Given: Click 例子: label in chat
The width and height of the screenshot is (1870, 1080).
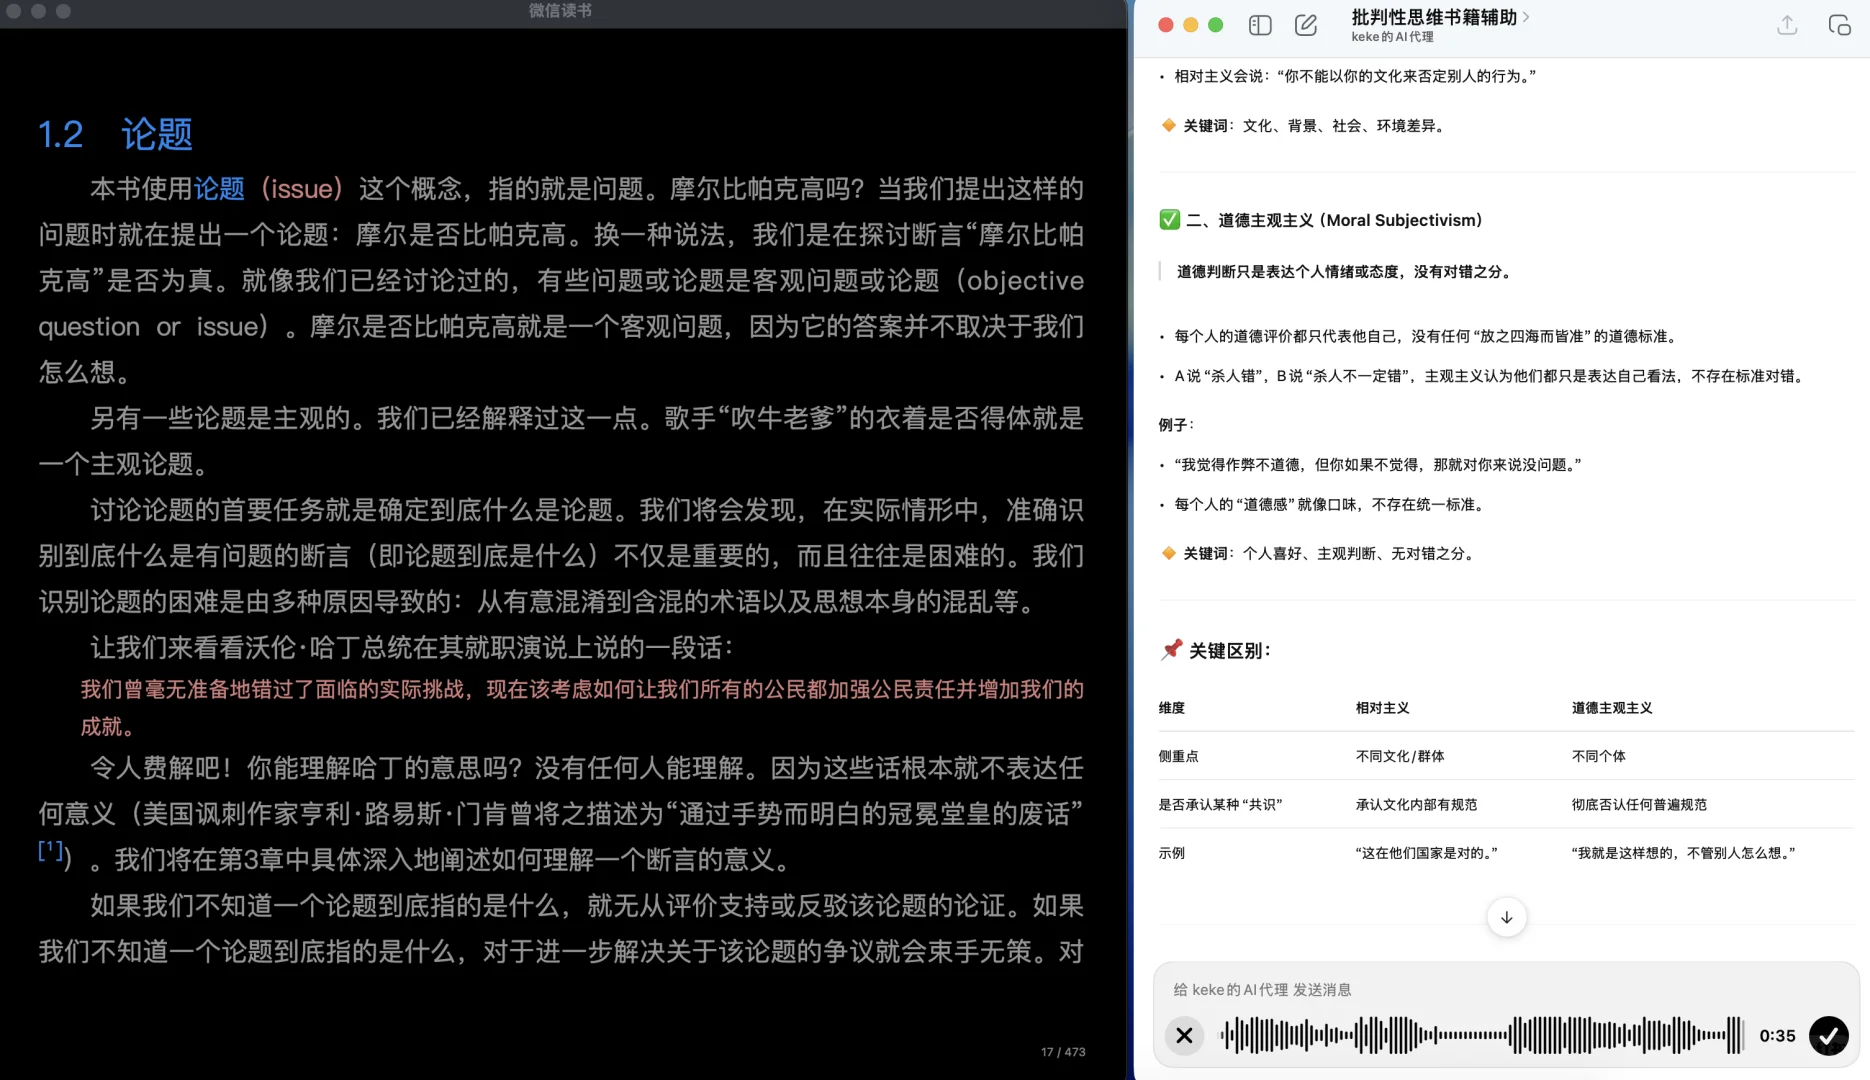Looking at the screenshot, I should point(1176,425).
